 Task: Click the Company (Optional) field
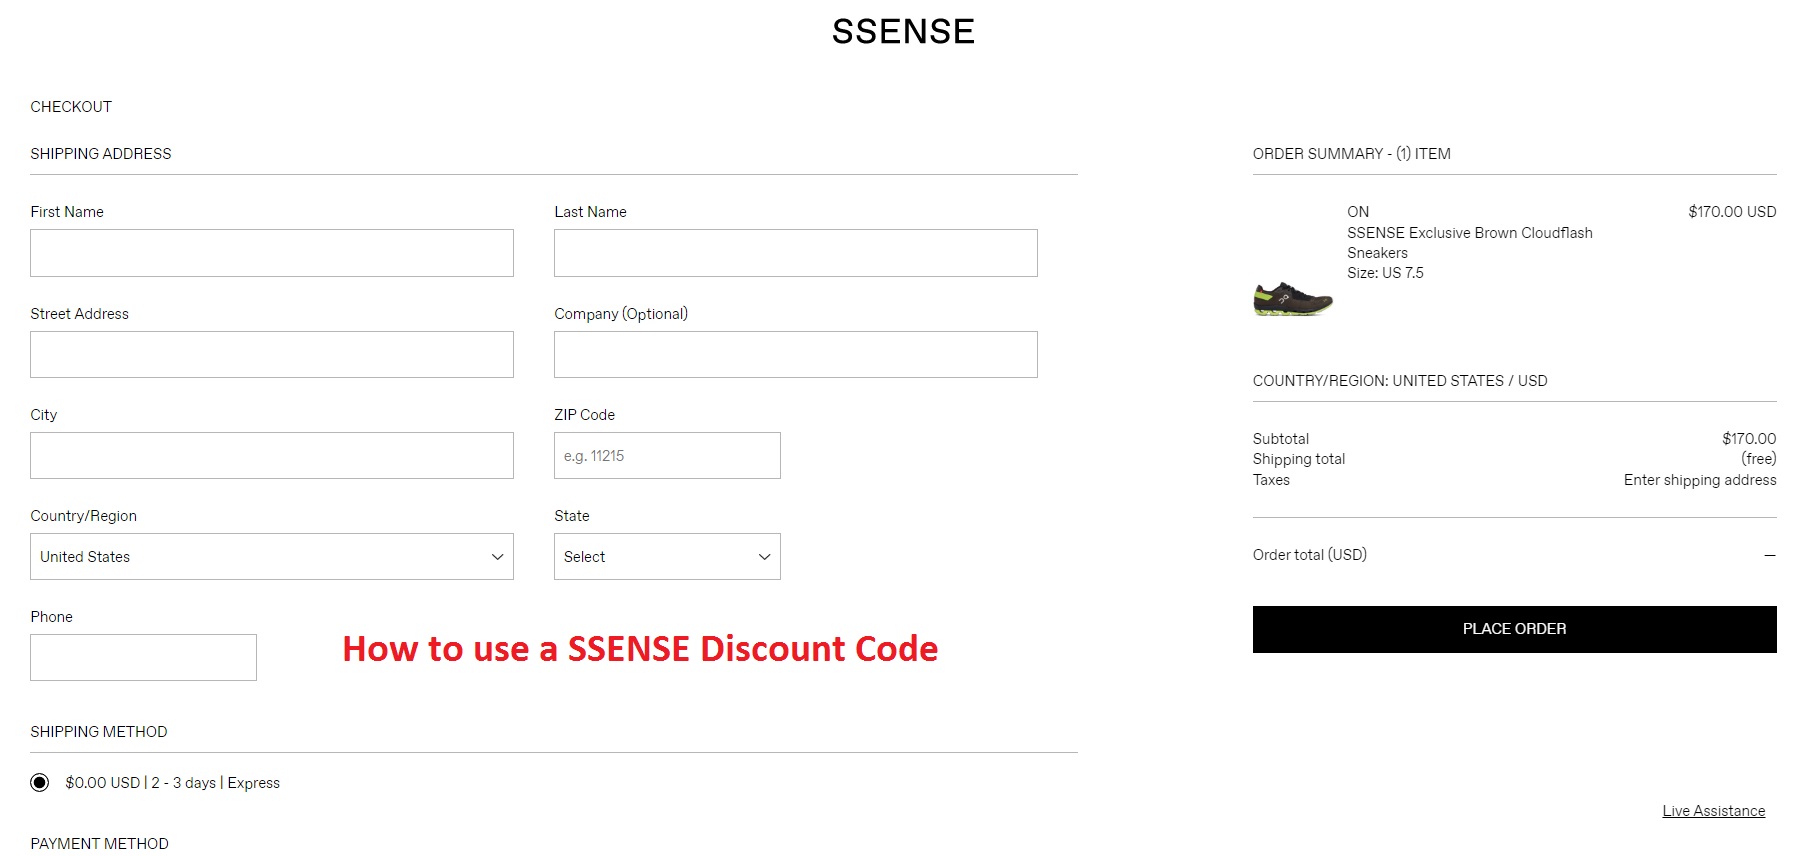coord(796,355)
